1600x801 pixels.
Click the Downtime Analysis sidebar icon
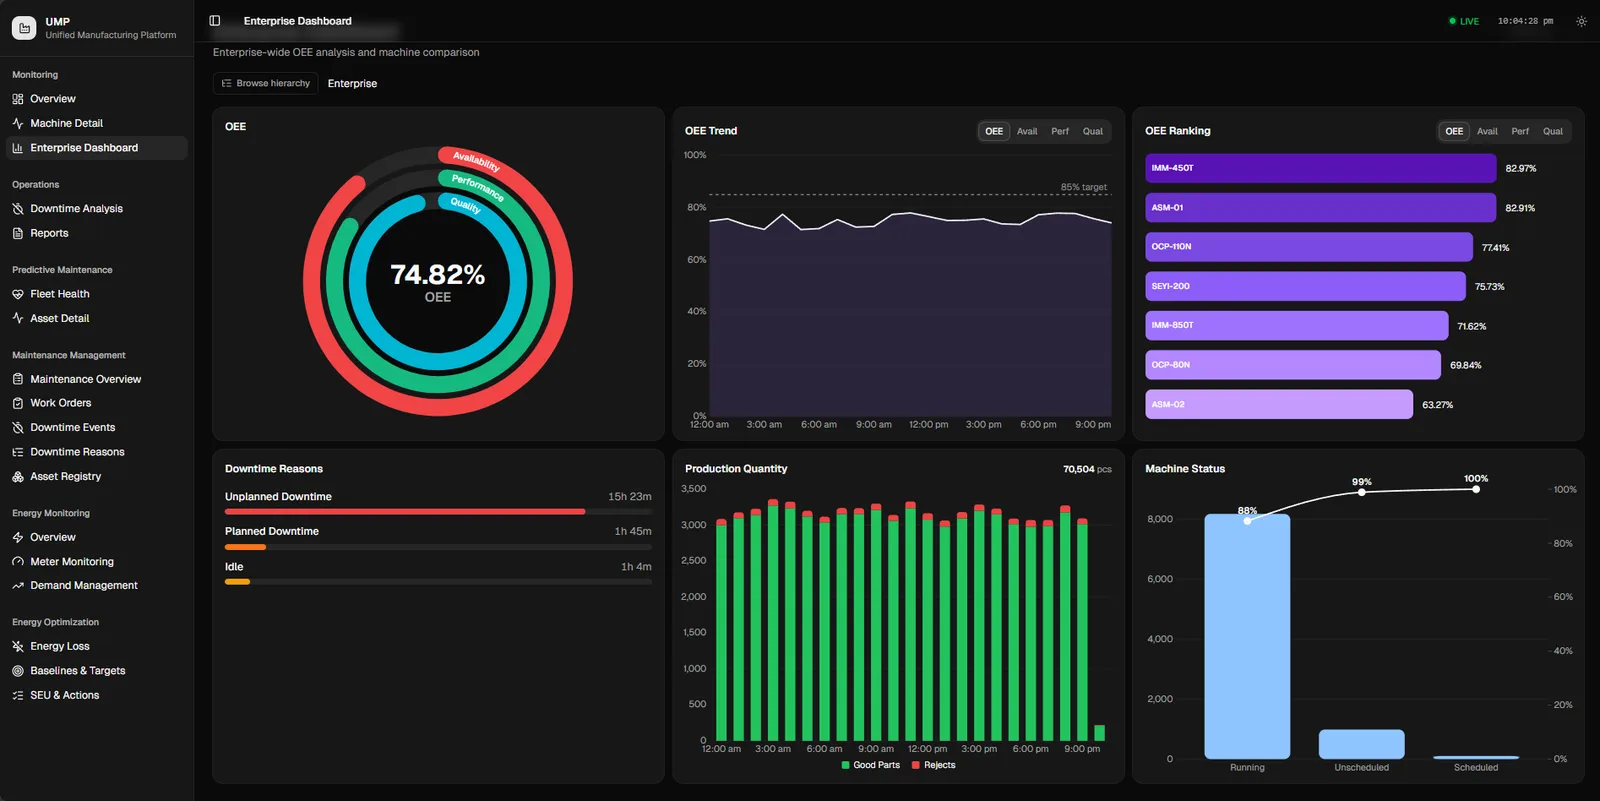click(x=18, y=209)
